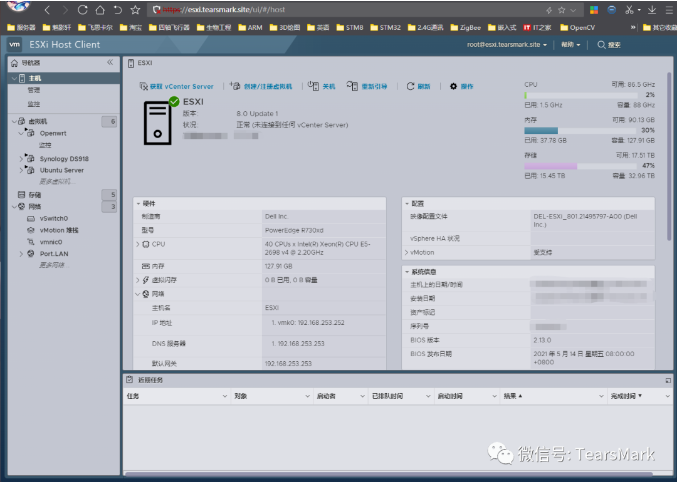The image size is (677, 482).
Task: Open the browser downloads icon
Action: click(x=652, y=10)
